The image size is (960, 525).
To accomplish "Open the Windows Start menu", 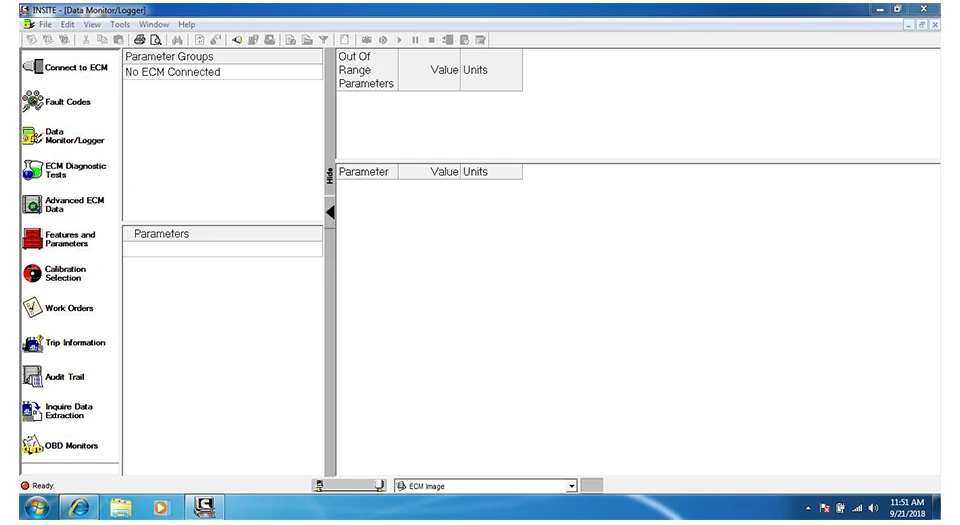I will click(x=37, y=507).
